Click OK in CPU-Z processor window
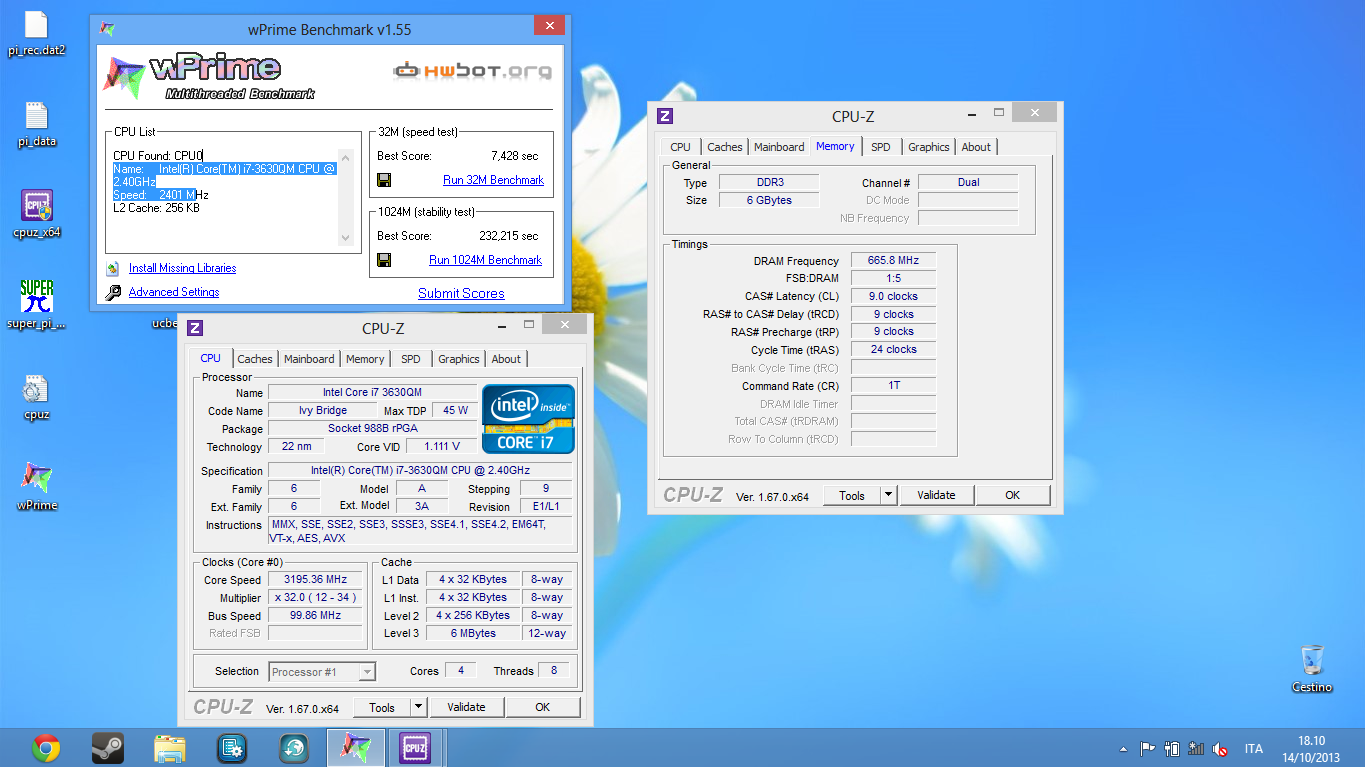 click(x=542, y=707)
